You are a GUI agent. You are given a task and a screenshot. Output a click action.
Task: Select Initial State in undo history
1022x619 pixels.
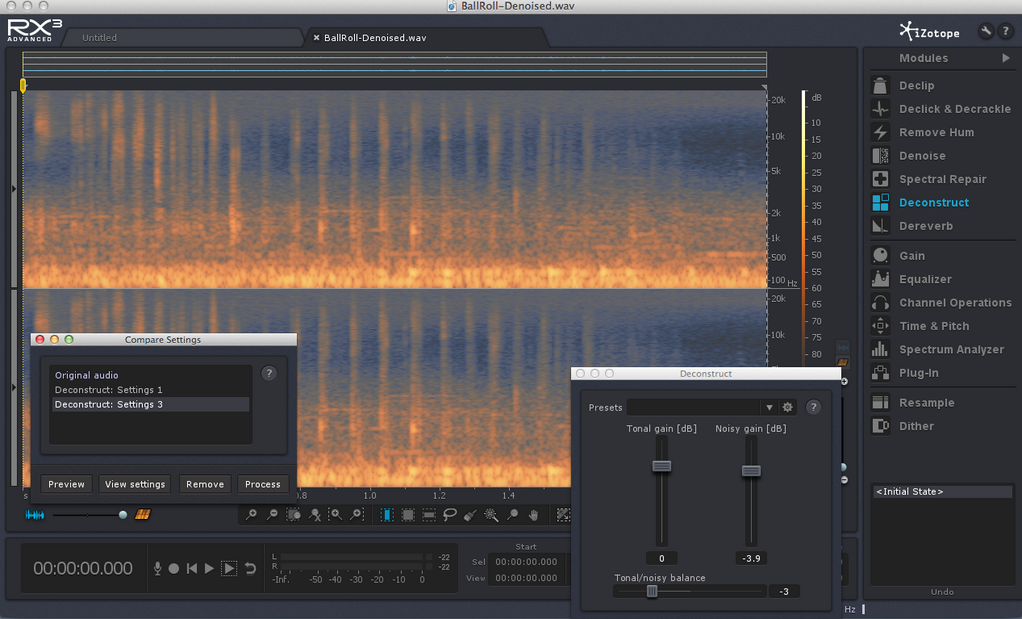tap(942, 492)
